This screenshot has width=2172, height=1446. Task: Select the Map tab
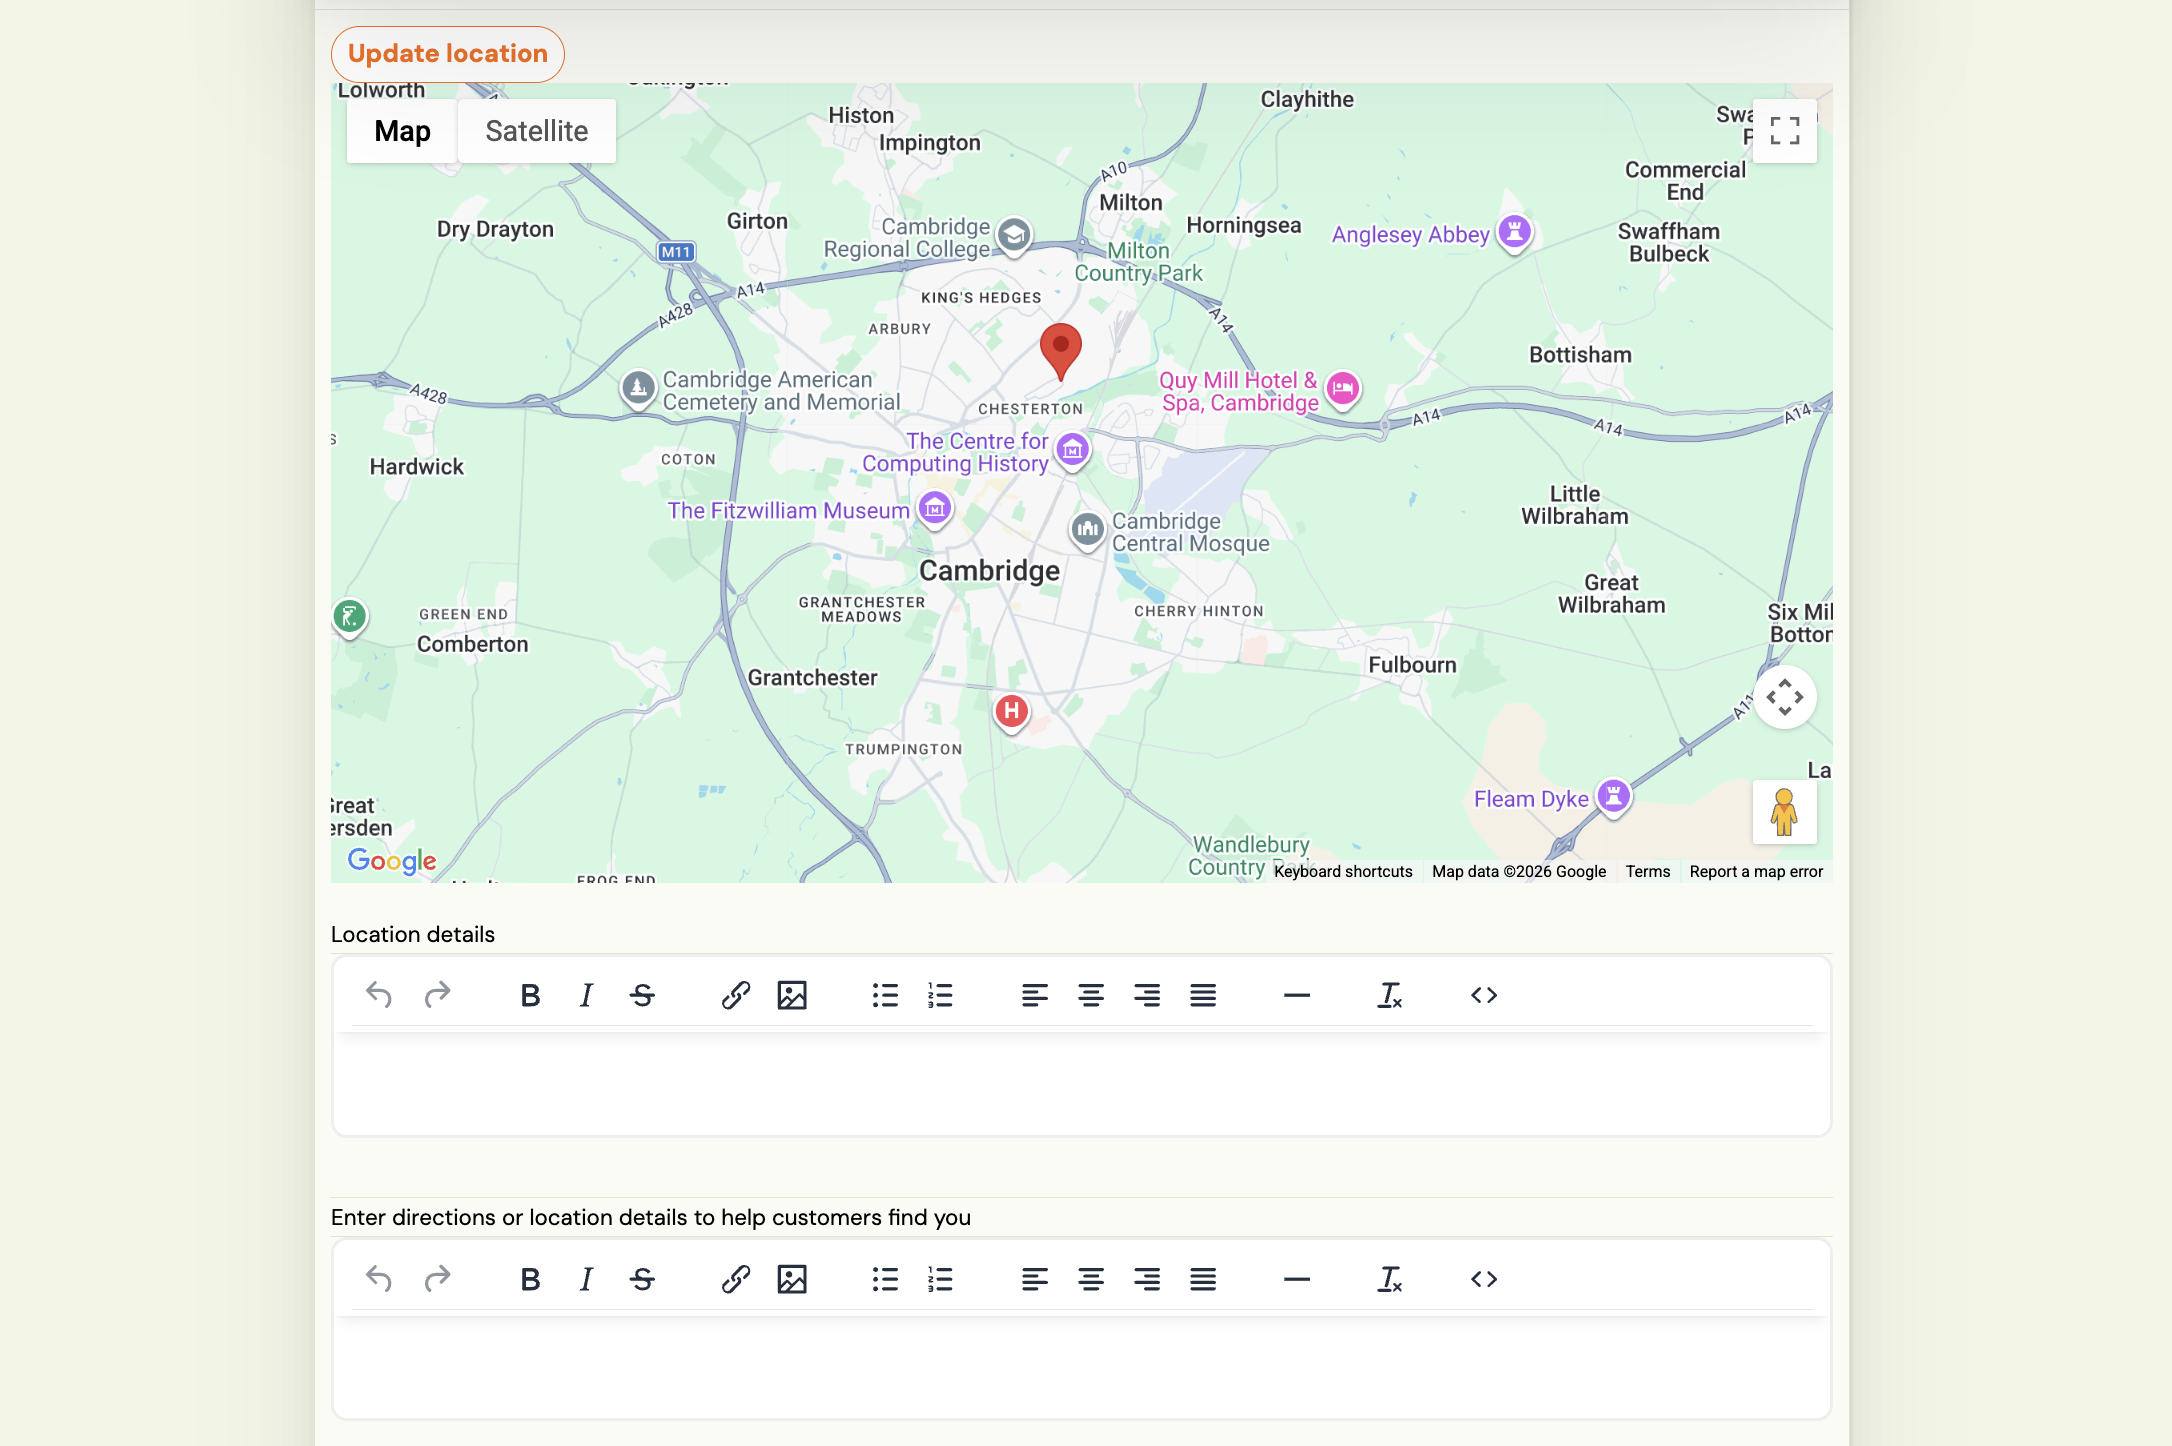(401, 130)
